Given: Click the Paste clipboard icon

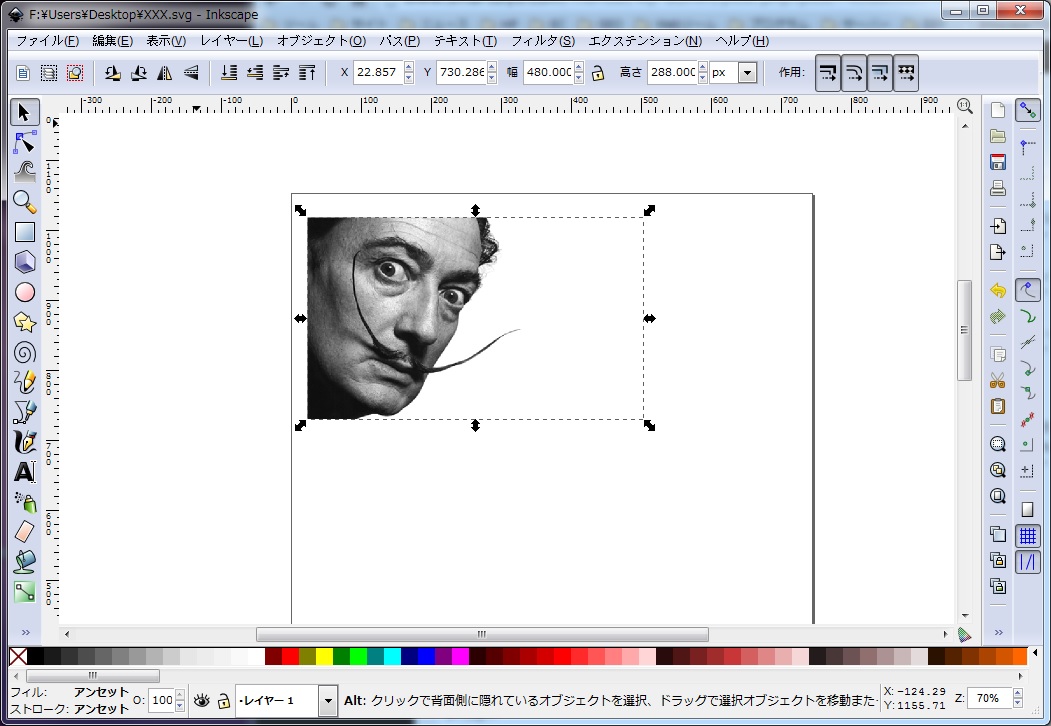Looking at the screenshot, I should click(997, 406).
